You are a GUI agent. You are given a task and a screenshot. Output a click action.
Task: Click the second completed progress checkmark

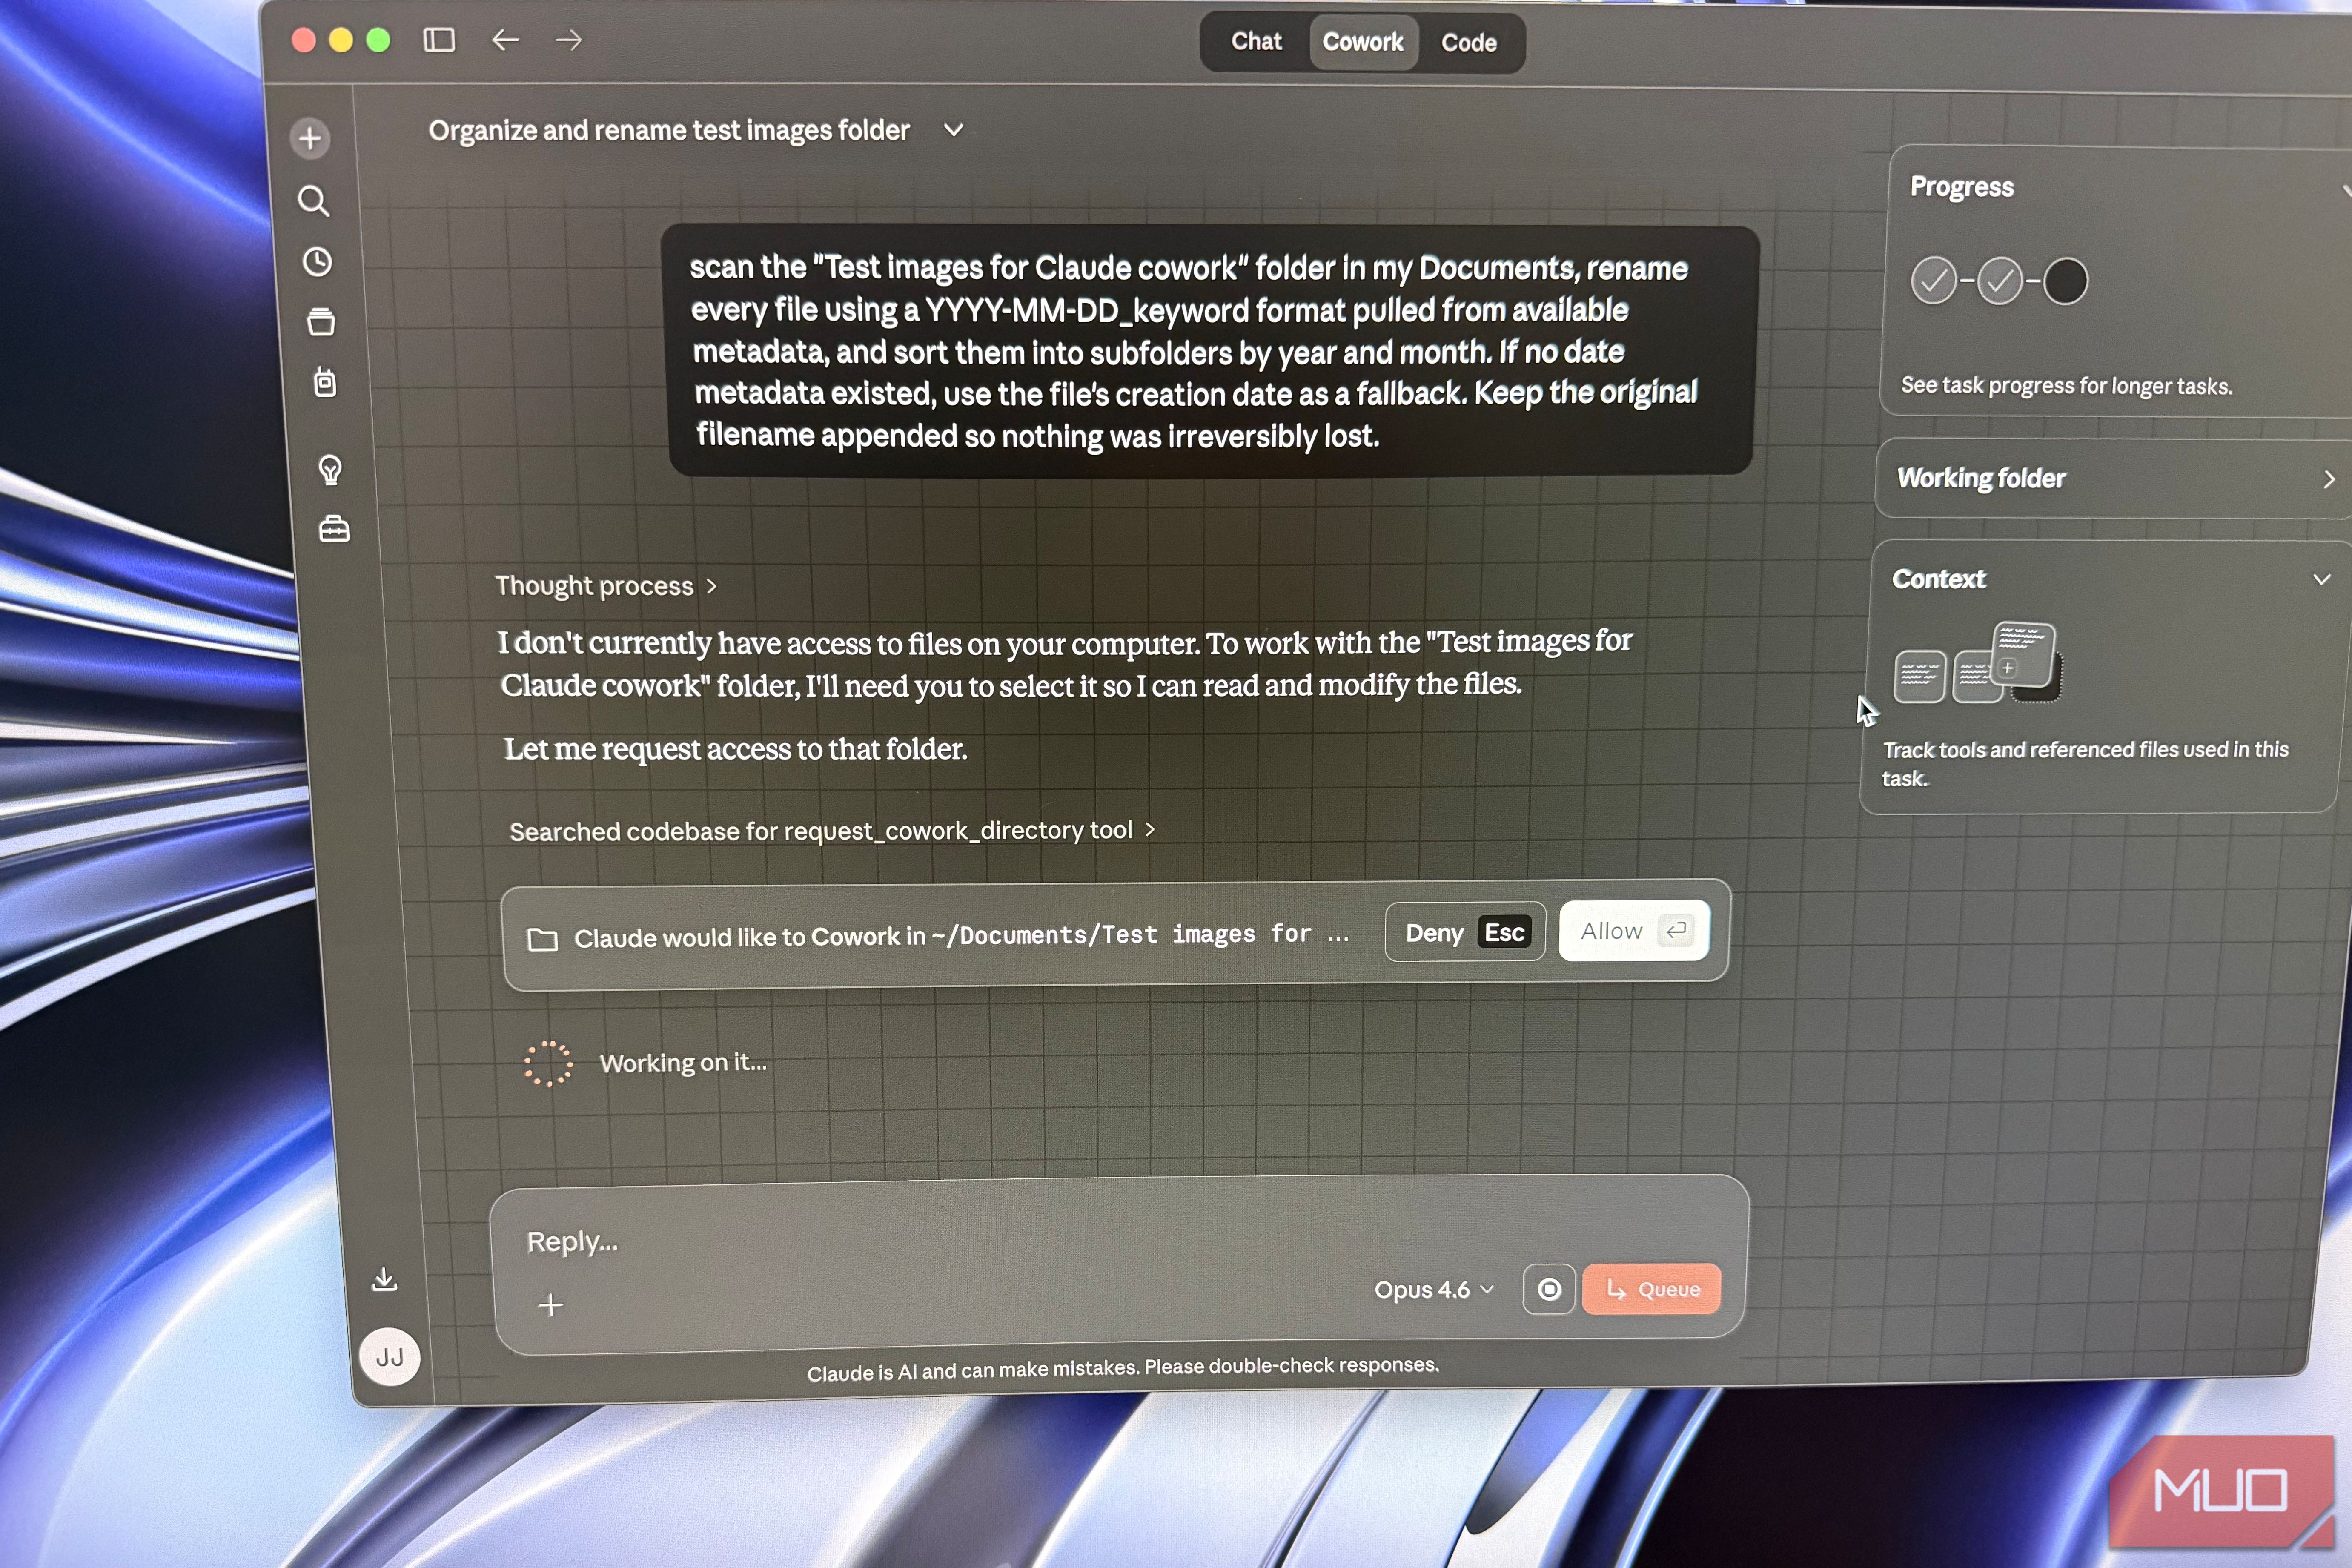click(x=2000, y=281)
